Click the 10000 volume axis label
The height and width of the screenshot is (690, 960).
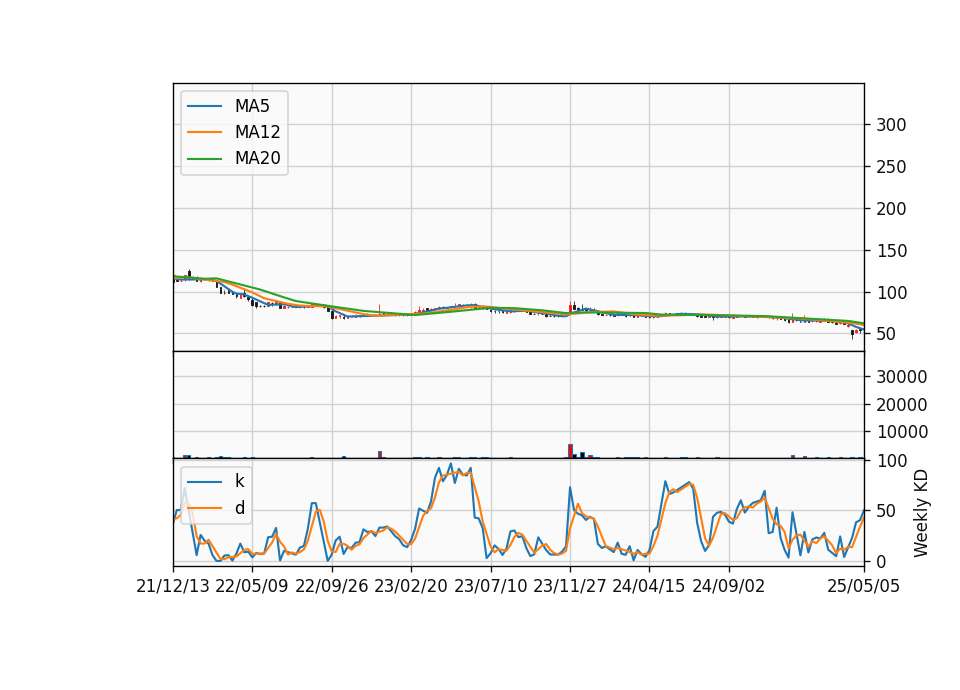point(902,432)
